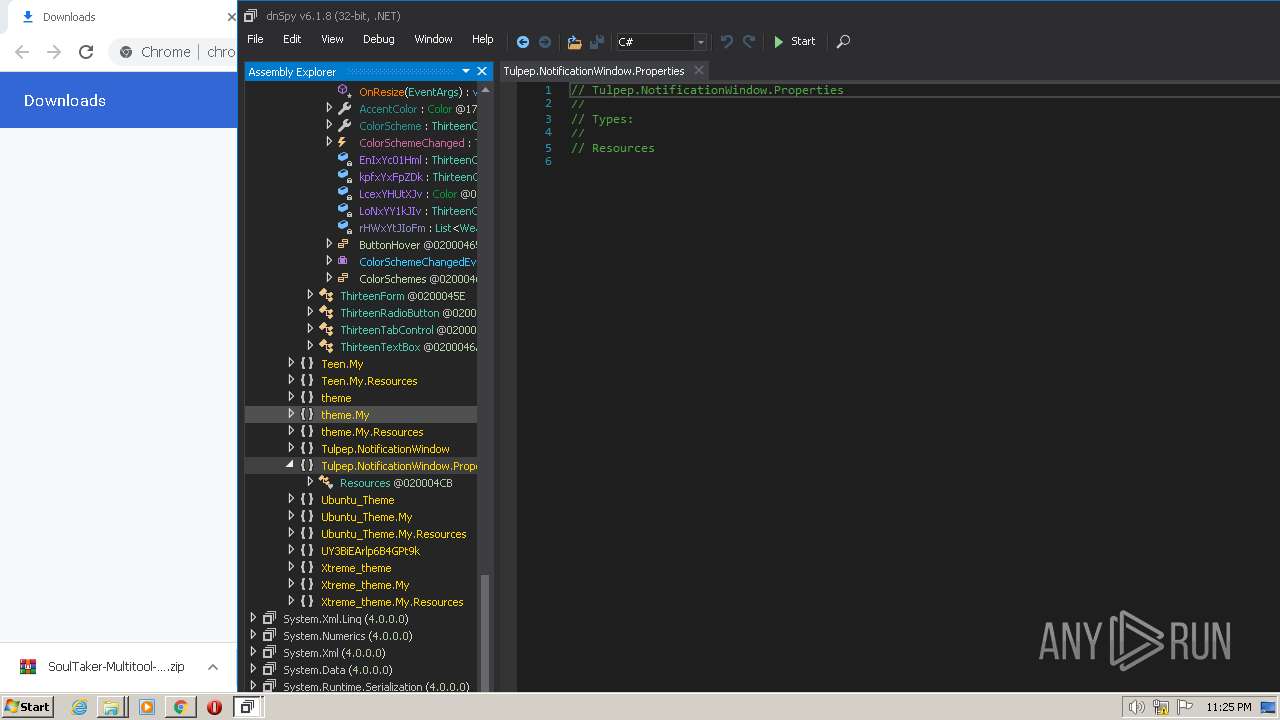
Task: Open Assembly Explorer panel options dropdown arrow
Action: 465,71
